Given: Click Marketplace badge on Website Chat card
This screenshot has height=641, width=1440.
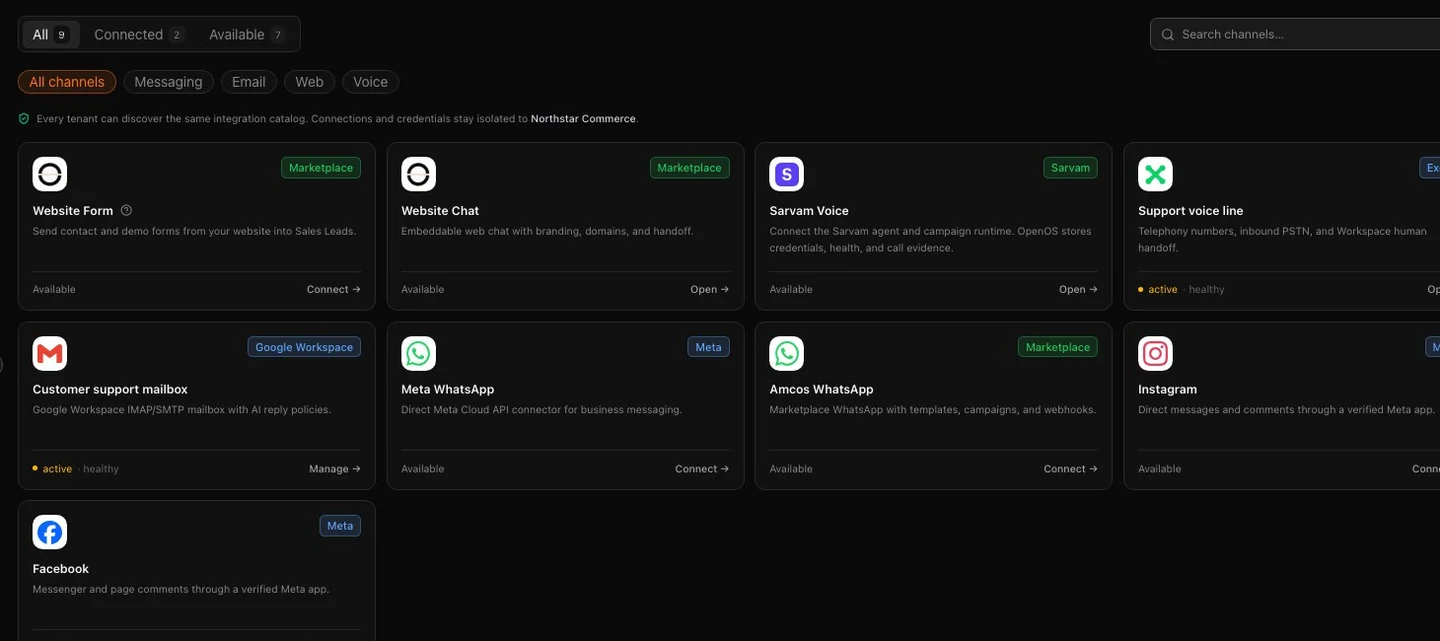Looking at the screenshot, I should [x=689, y=168].
